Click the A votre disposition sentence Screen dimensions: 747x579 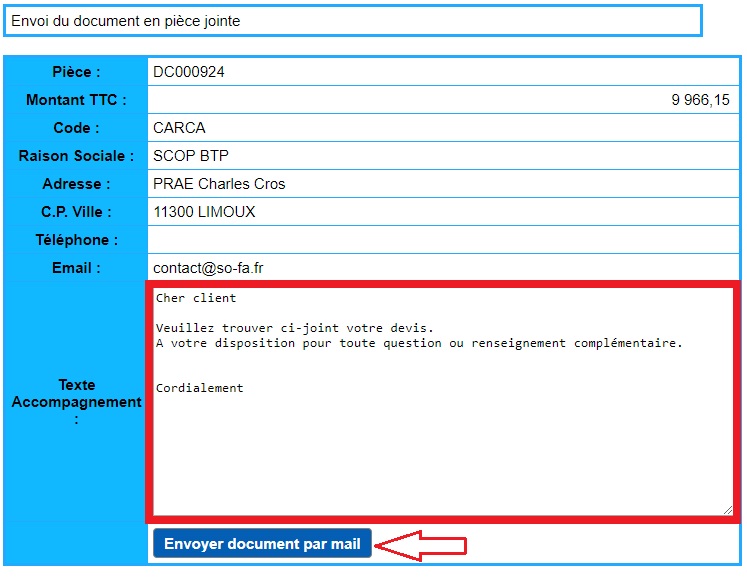(419, 343)
